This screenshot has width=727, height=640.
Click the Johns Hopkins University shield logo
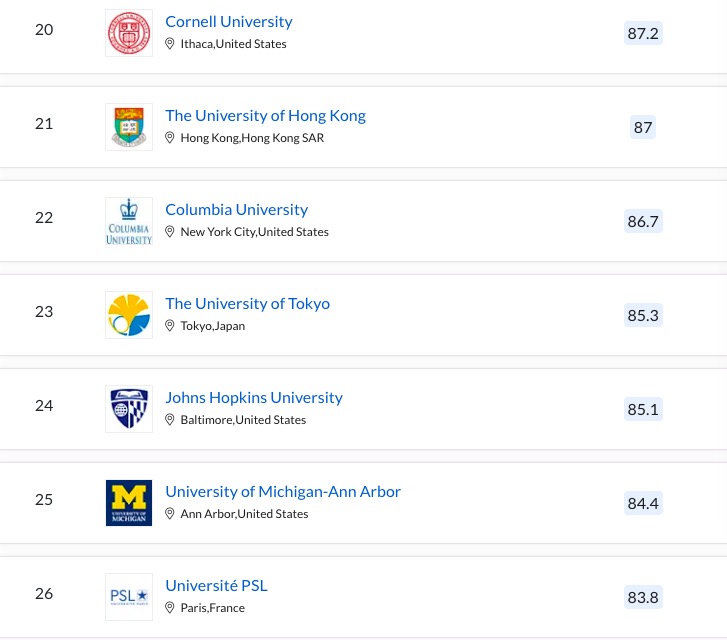129,409
